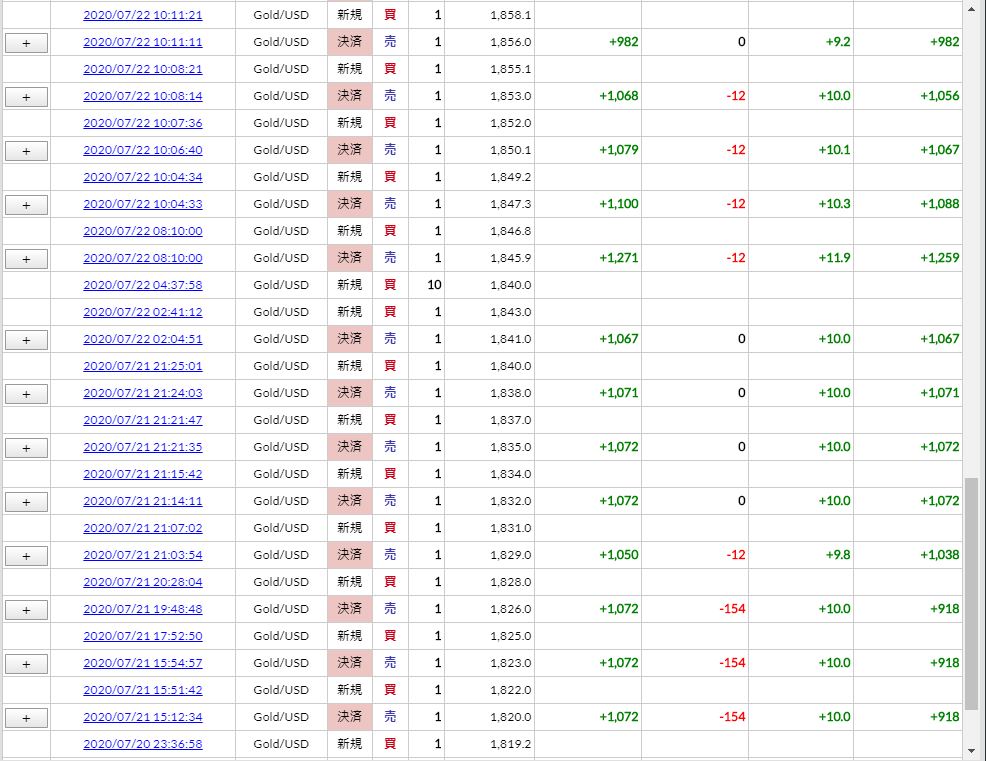
Task: Open order link 2020/07/22 04:37:58
Action: [x=143, y=286]
